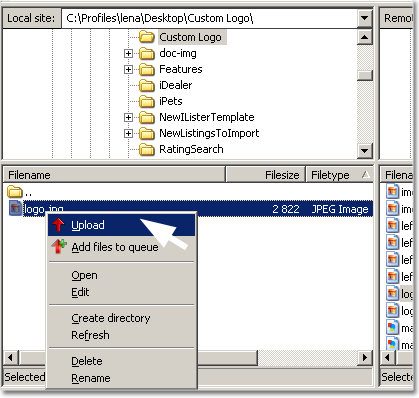Click the Local site label
Viewport: 419px width, 398px height.
31,18
